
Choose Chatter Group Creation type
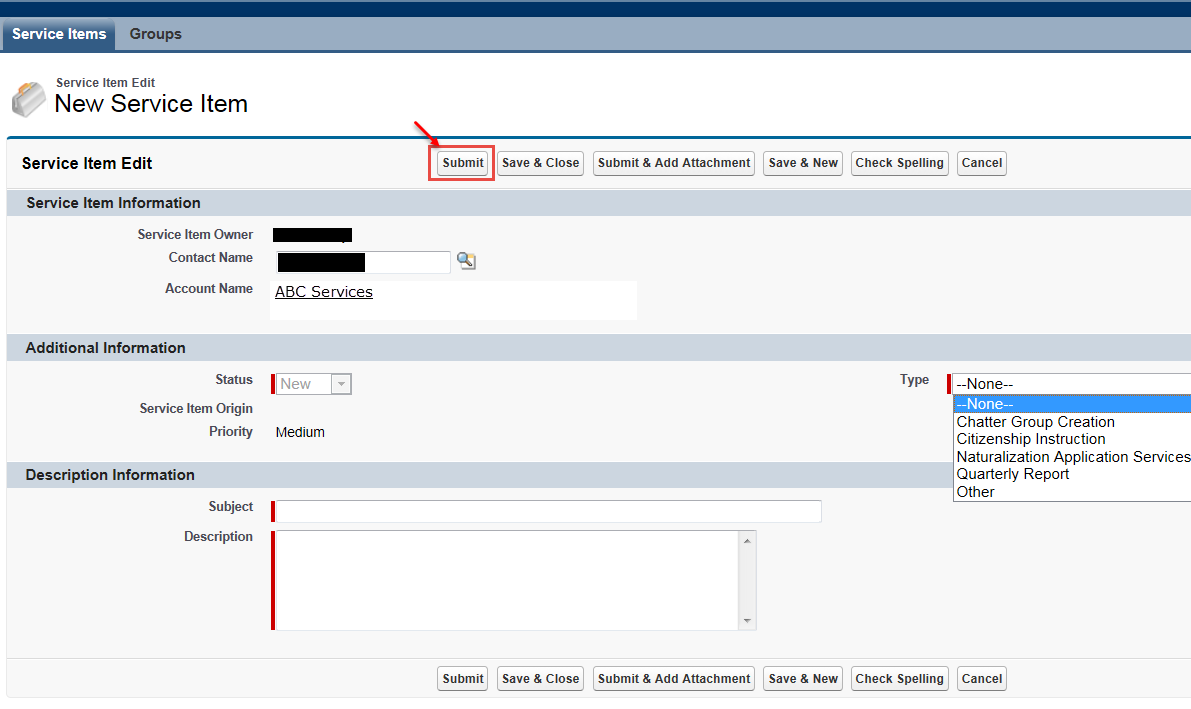(1072, 422)
